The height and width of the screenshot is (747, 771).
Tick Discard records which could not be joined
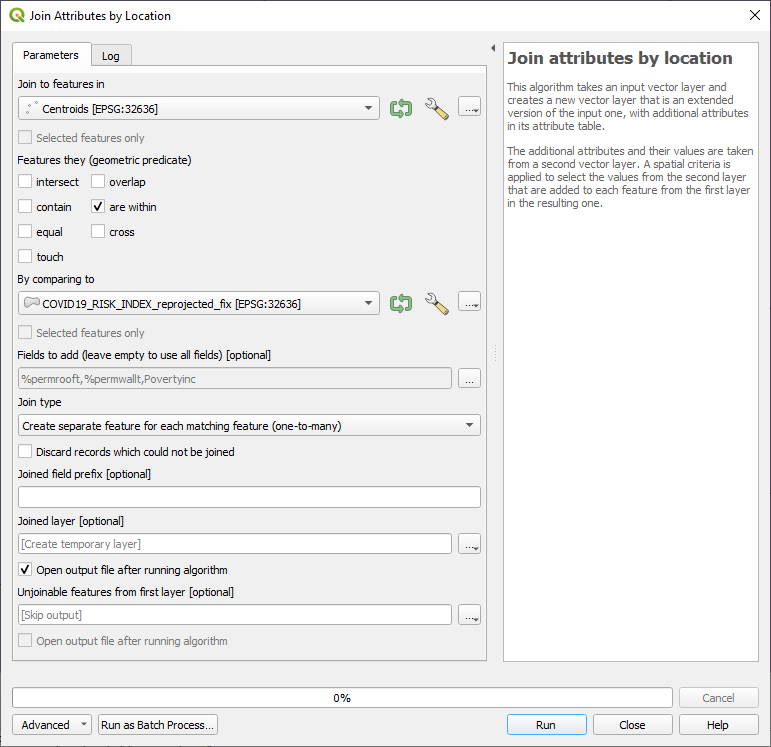[26, 452]
